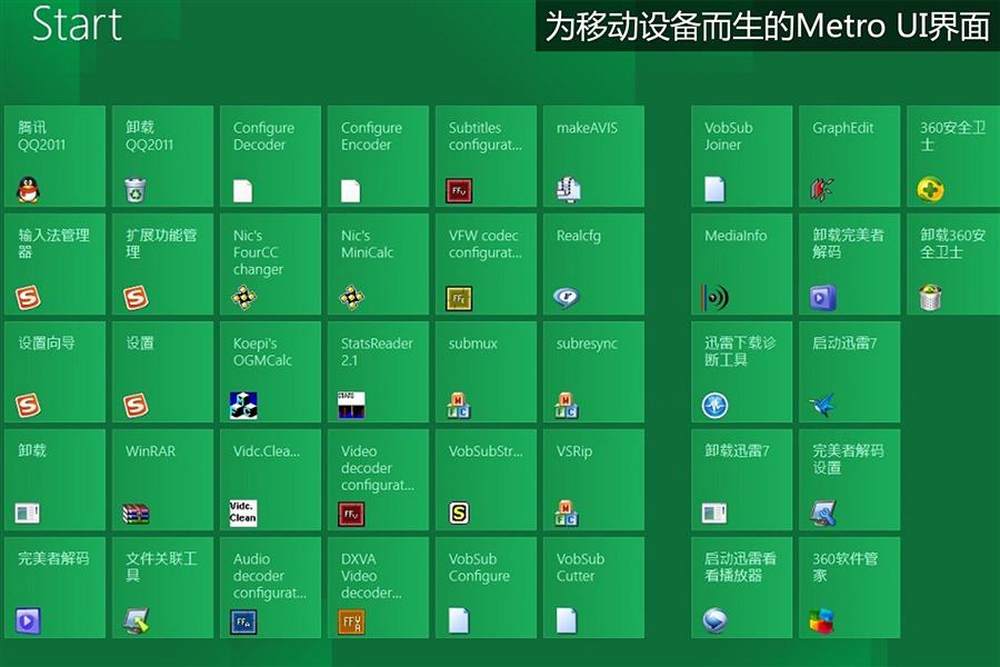The height and width of the screenshot is (667, 1000).
Task: Open the VobSub Configure tile
Action: pos(486,587)
